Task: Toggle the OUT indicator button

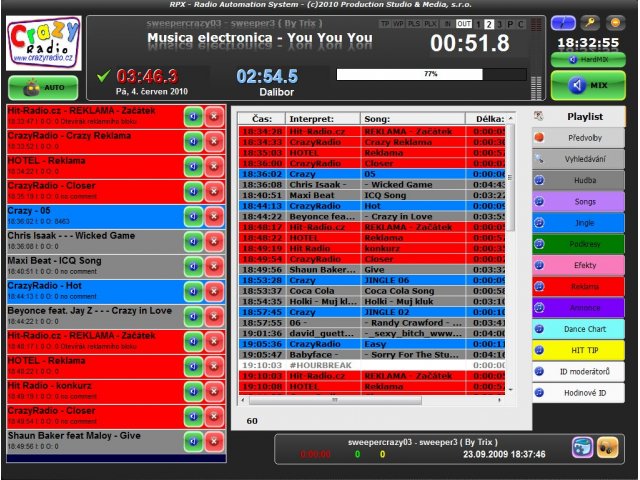Action: (x=463, y=22)
